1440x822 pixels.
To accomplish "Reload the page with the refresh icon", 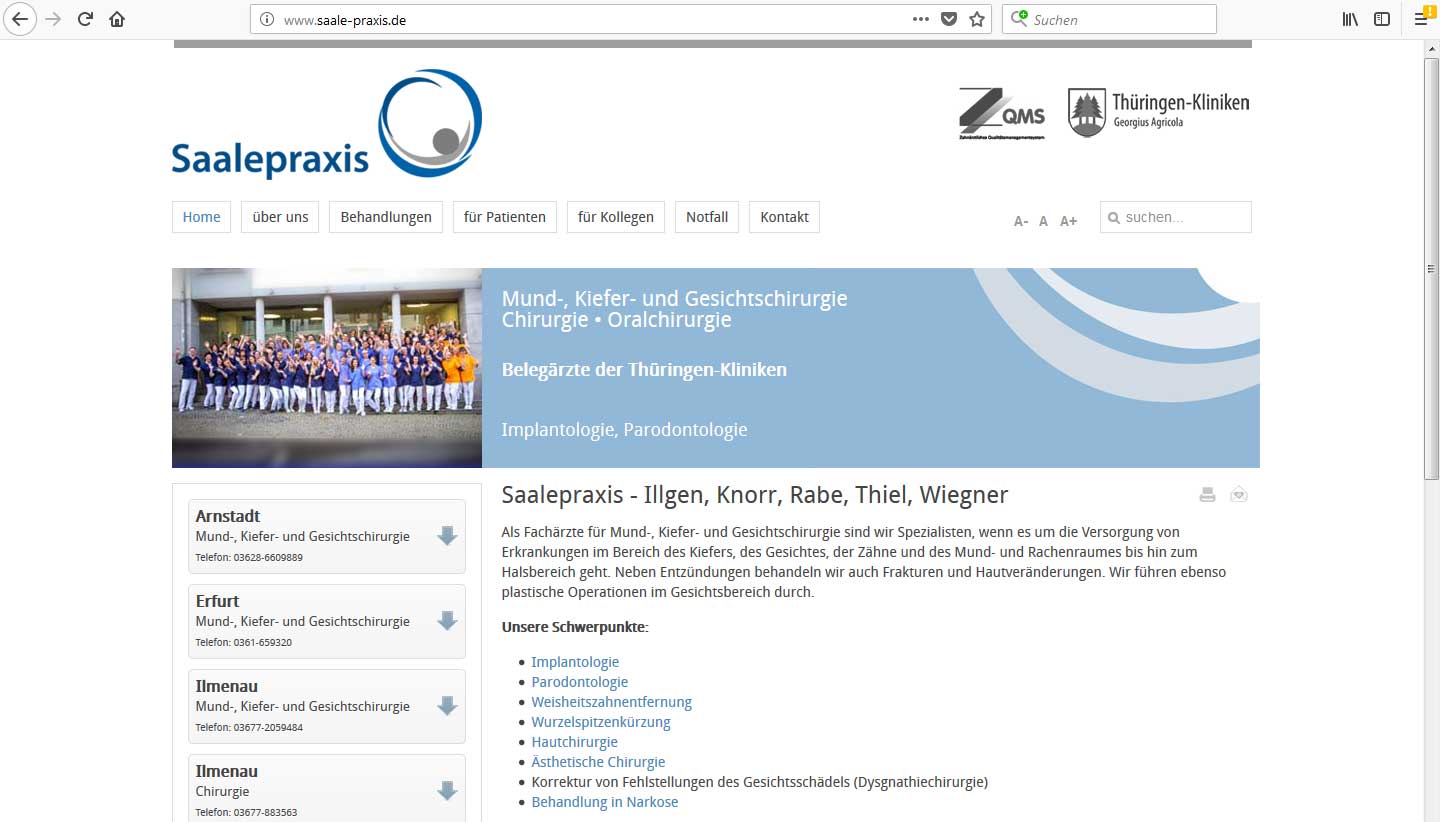I will [85, 19].
